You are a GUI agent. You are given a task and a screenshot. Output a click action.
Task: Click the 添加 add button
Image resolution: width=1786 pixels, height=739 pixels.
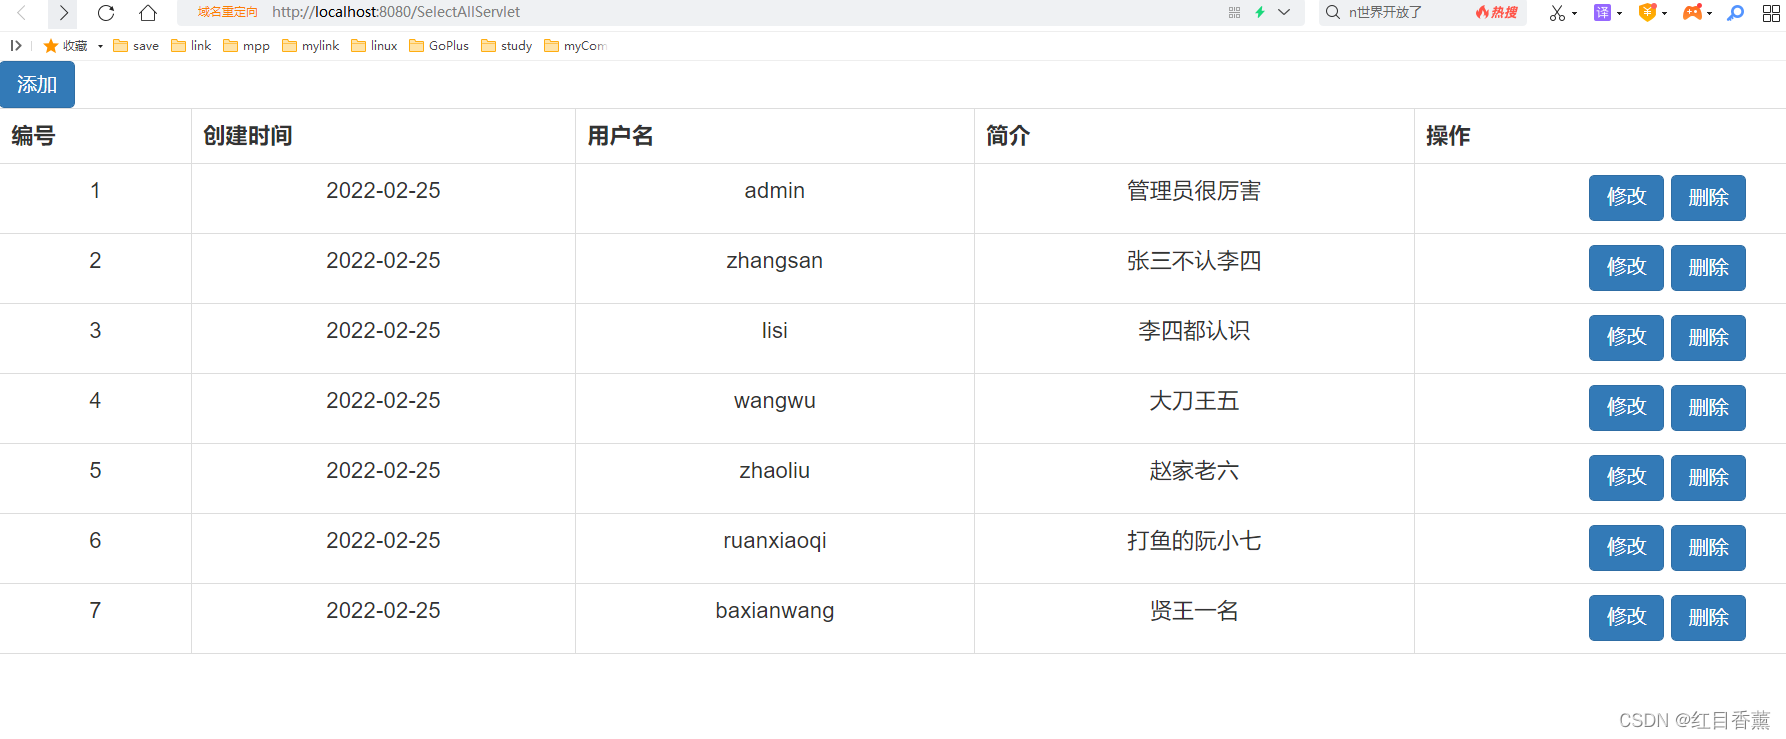(37, 84)
